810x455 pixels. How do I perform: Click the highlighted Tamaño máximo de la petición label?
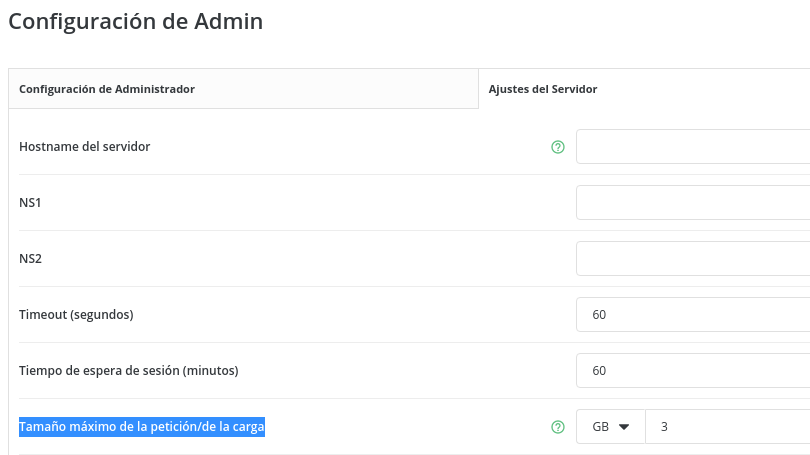pyautogui.click(x=142, y=428)
